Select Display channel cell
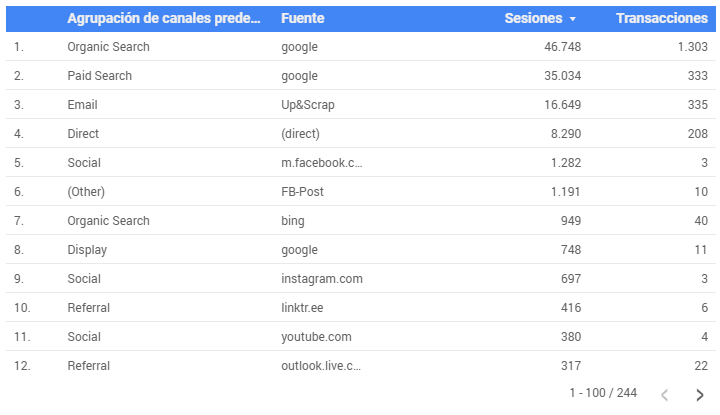The height and width of the screenshot is (415, 720). (87, 250)
